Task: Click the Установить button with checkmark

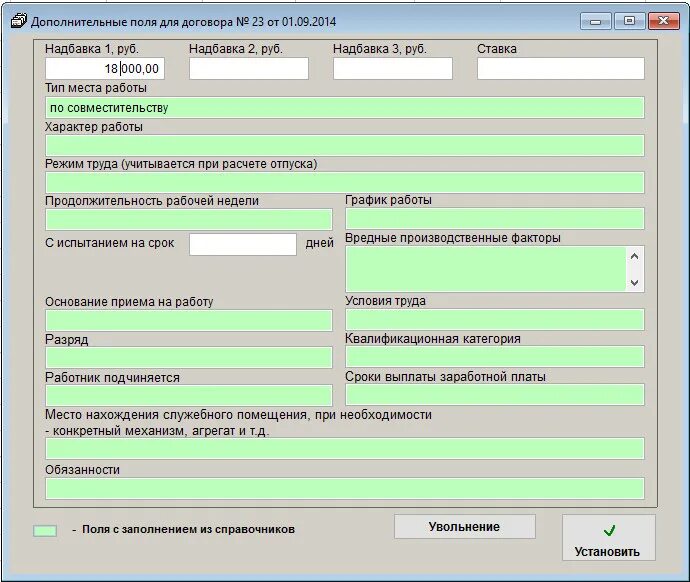Action: point(609,538)
